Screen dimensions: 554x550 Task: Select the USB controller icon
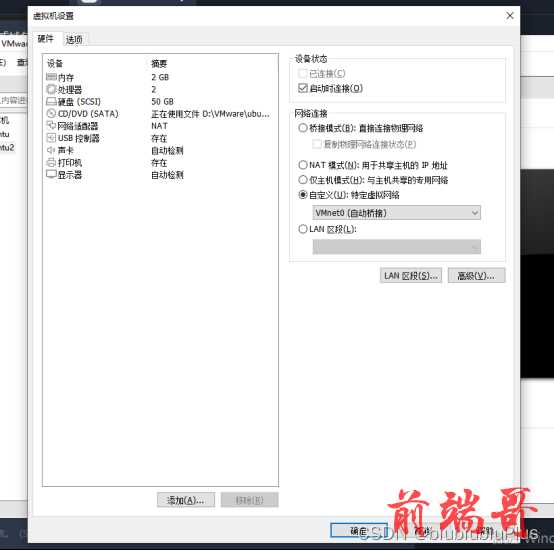click(x=51, y=138)
